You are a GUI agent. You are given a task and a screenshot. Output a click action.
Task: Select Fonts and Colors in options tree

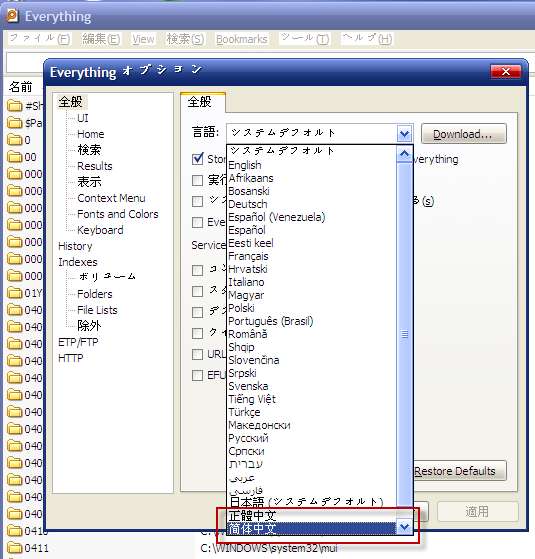(x=118, y=214)
